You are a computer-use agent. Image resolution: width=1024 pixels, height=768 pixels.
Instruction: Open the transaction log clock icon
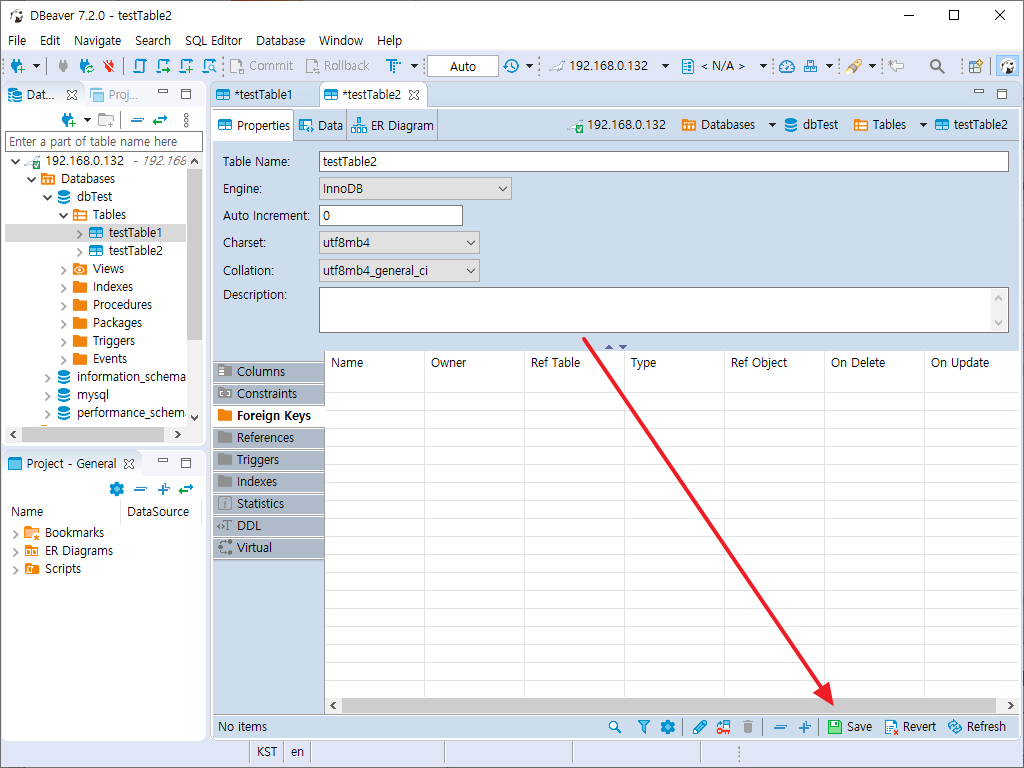pos(511,66)
